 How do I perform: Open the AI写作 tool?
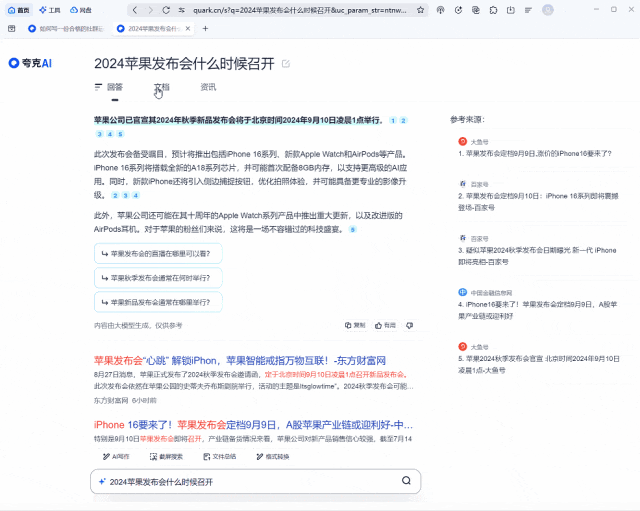click(x=116, y=456)
